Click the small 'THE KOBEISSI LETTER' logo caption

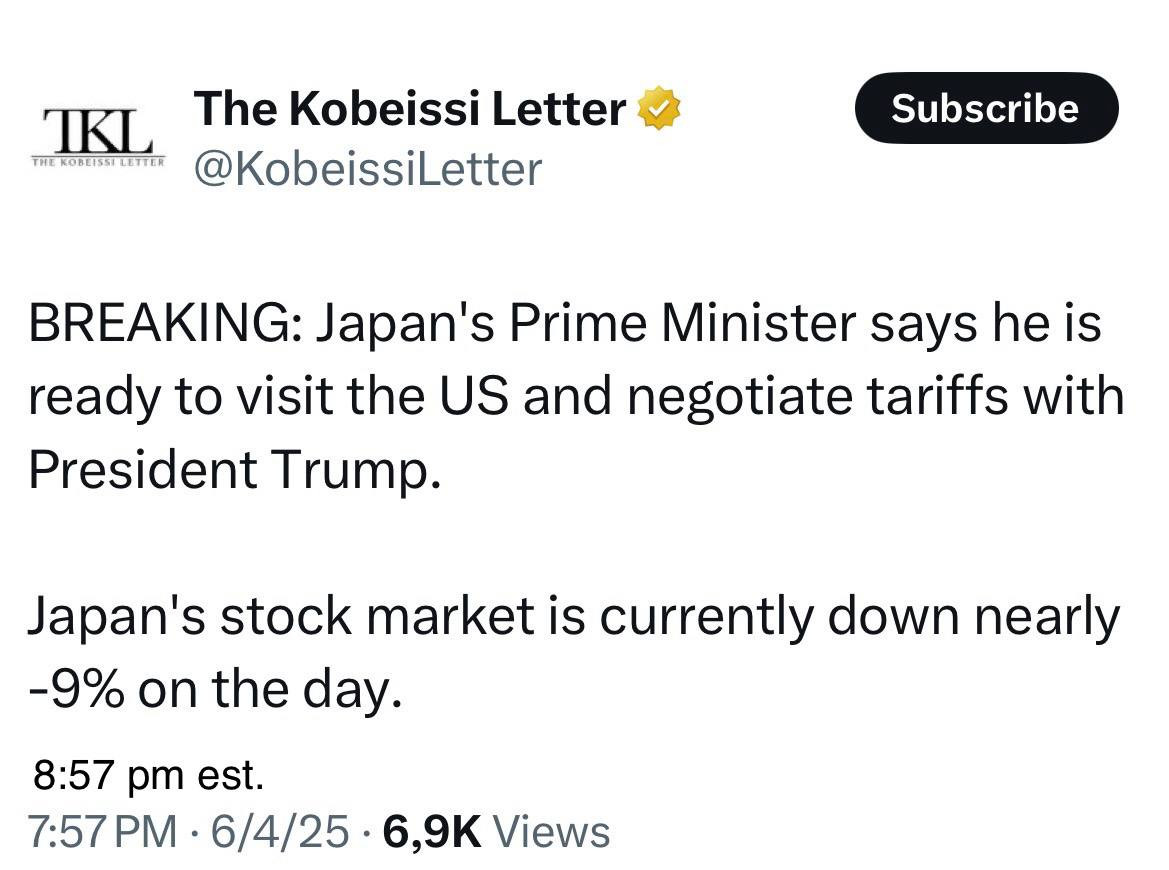98,162
